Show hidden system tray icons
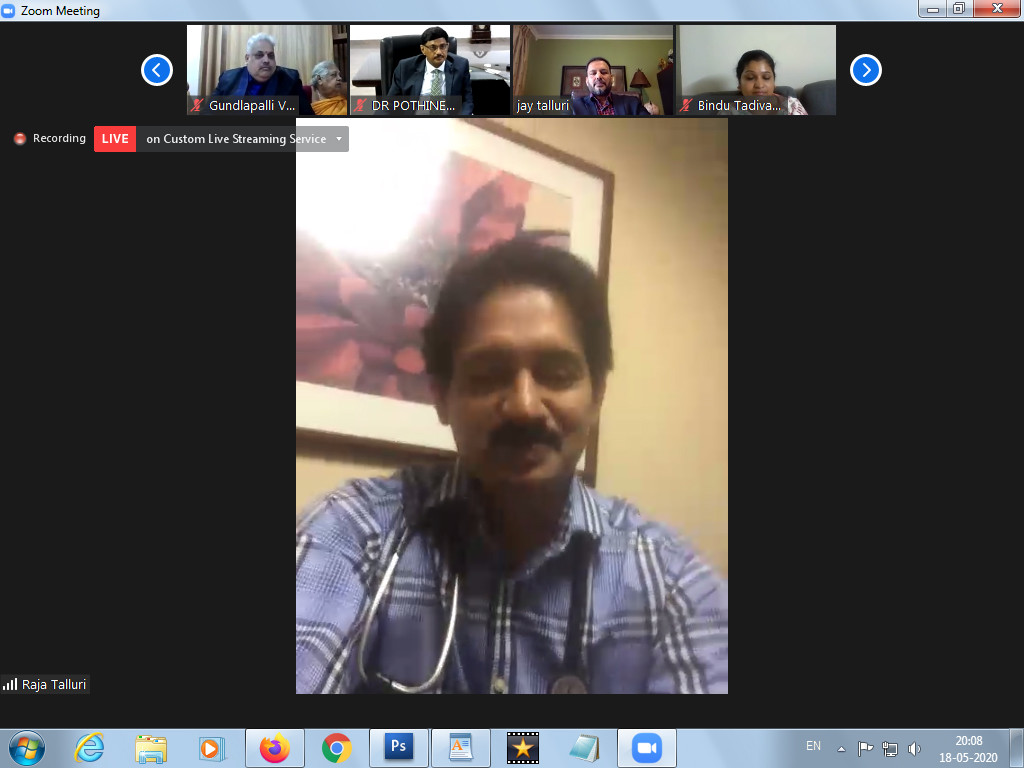Screen dimensions: 1024x768 [841, 748]
